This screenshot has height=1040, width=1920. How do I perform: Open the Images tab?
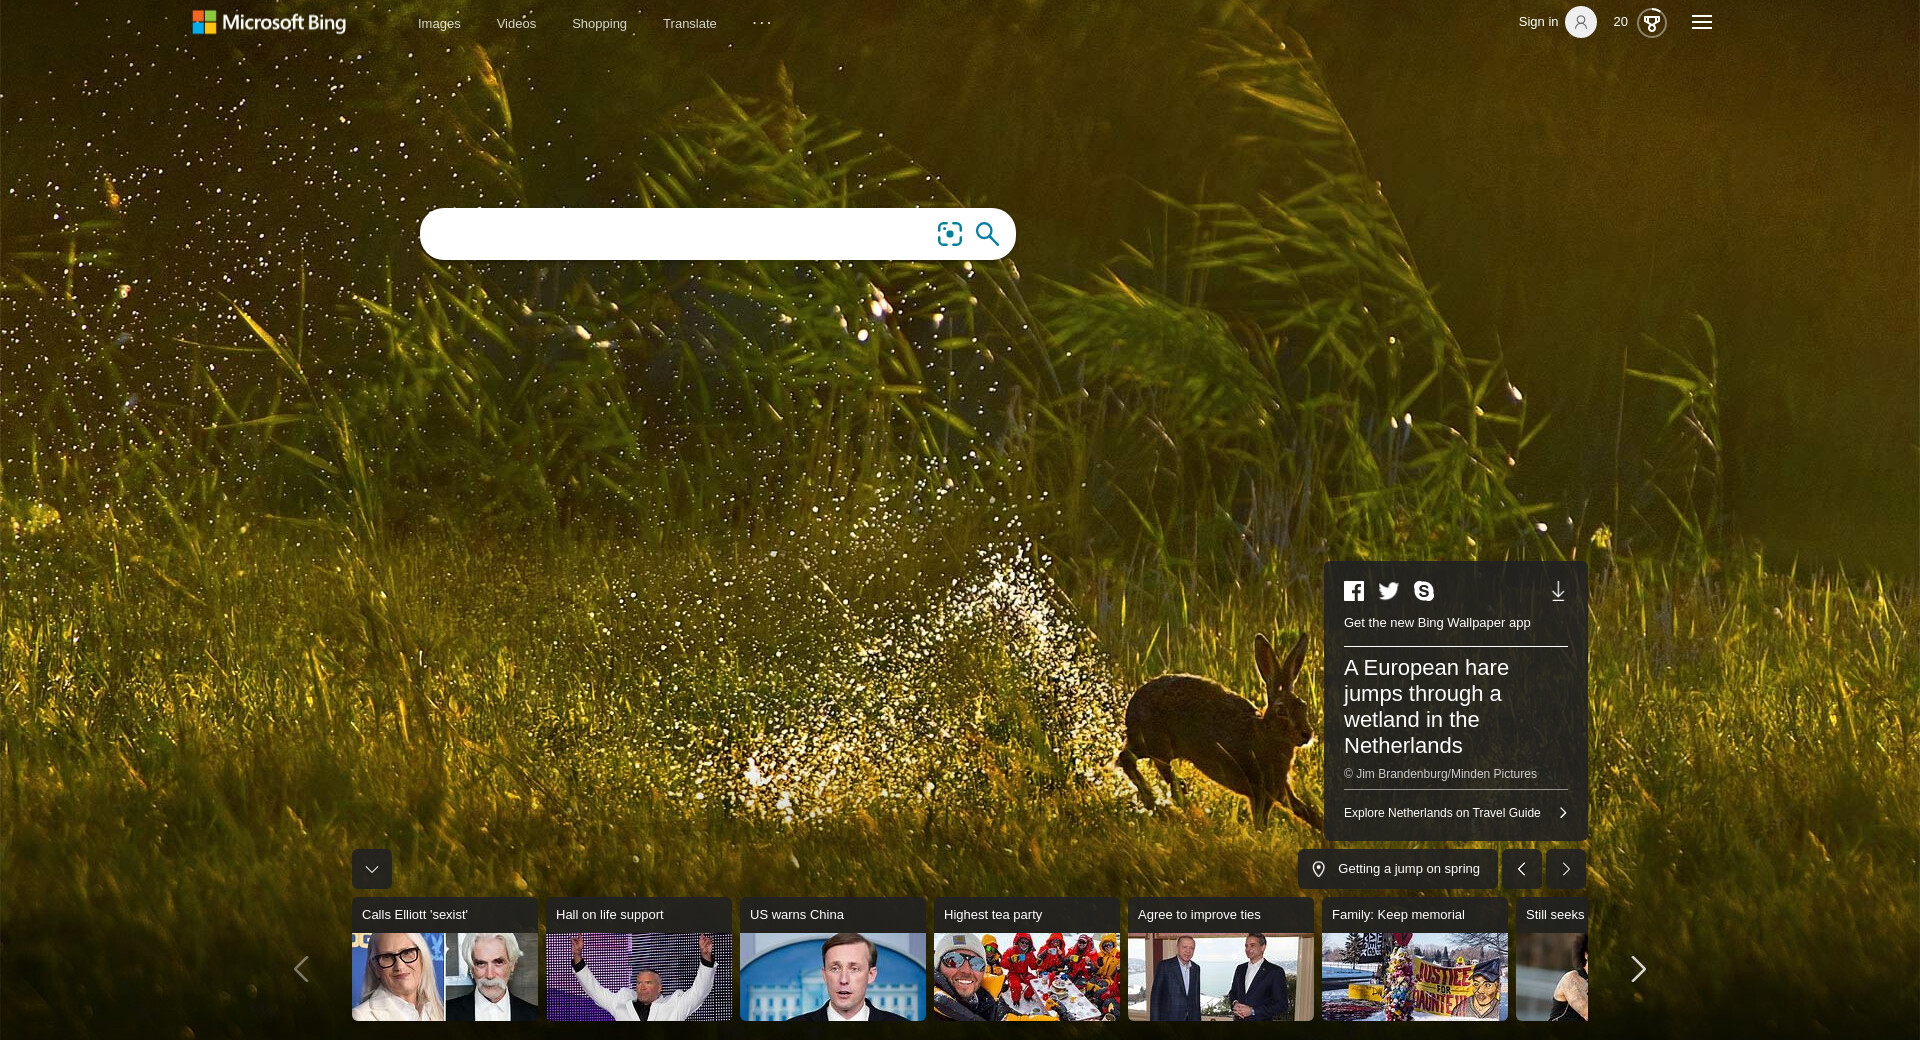point(439,24)
